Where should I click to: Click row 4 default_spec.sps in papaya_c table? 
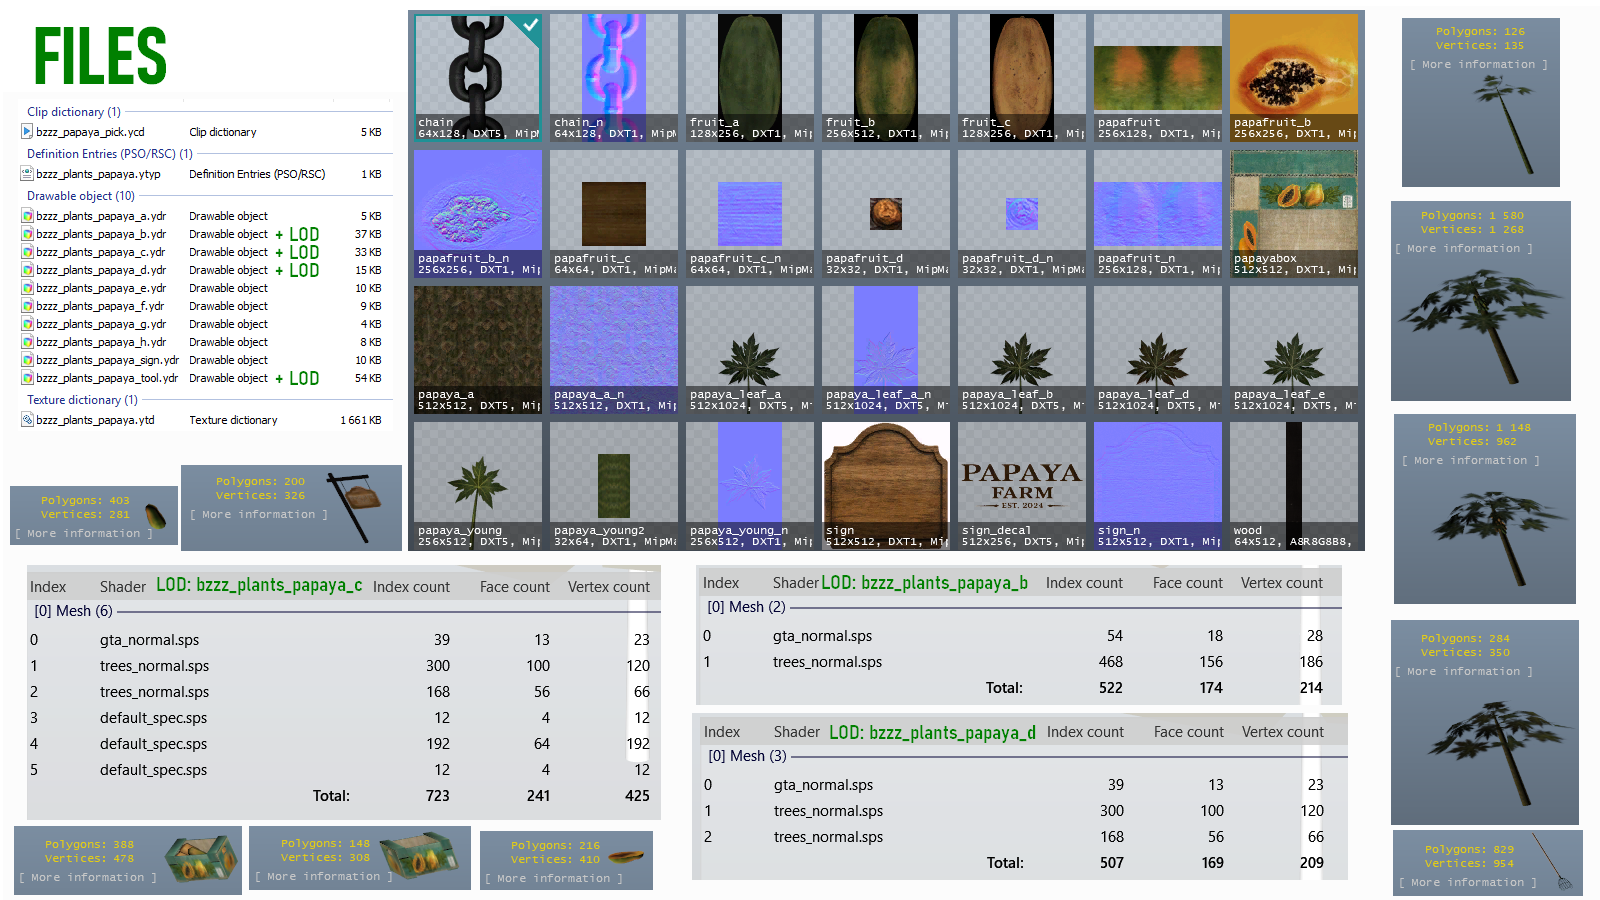click(x=340, y=743)
